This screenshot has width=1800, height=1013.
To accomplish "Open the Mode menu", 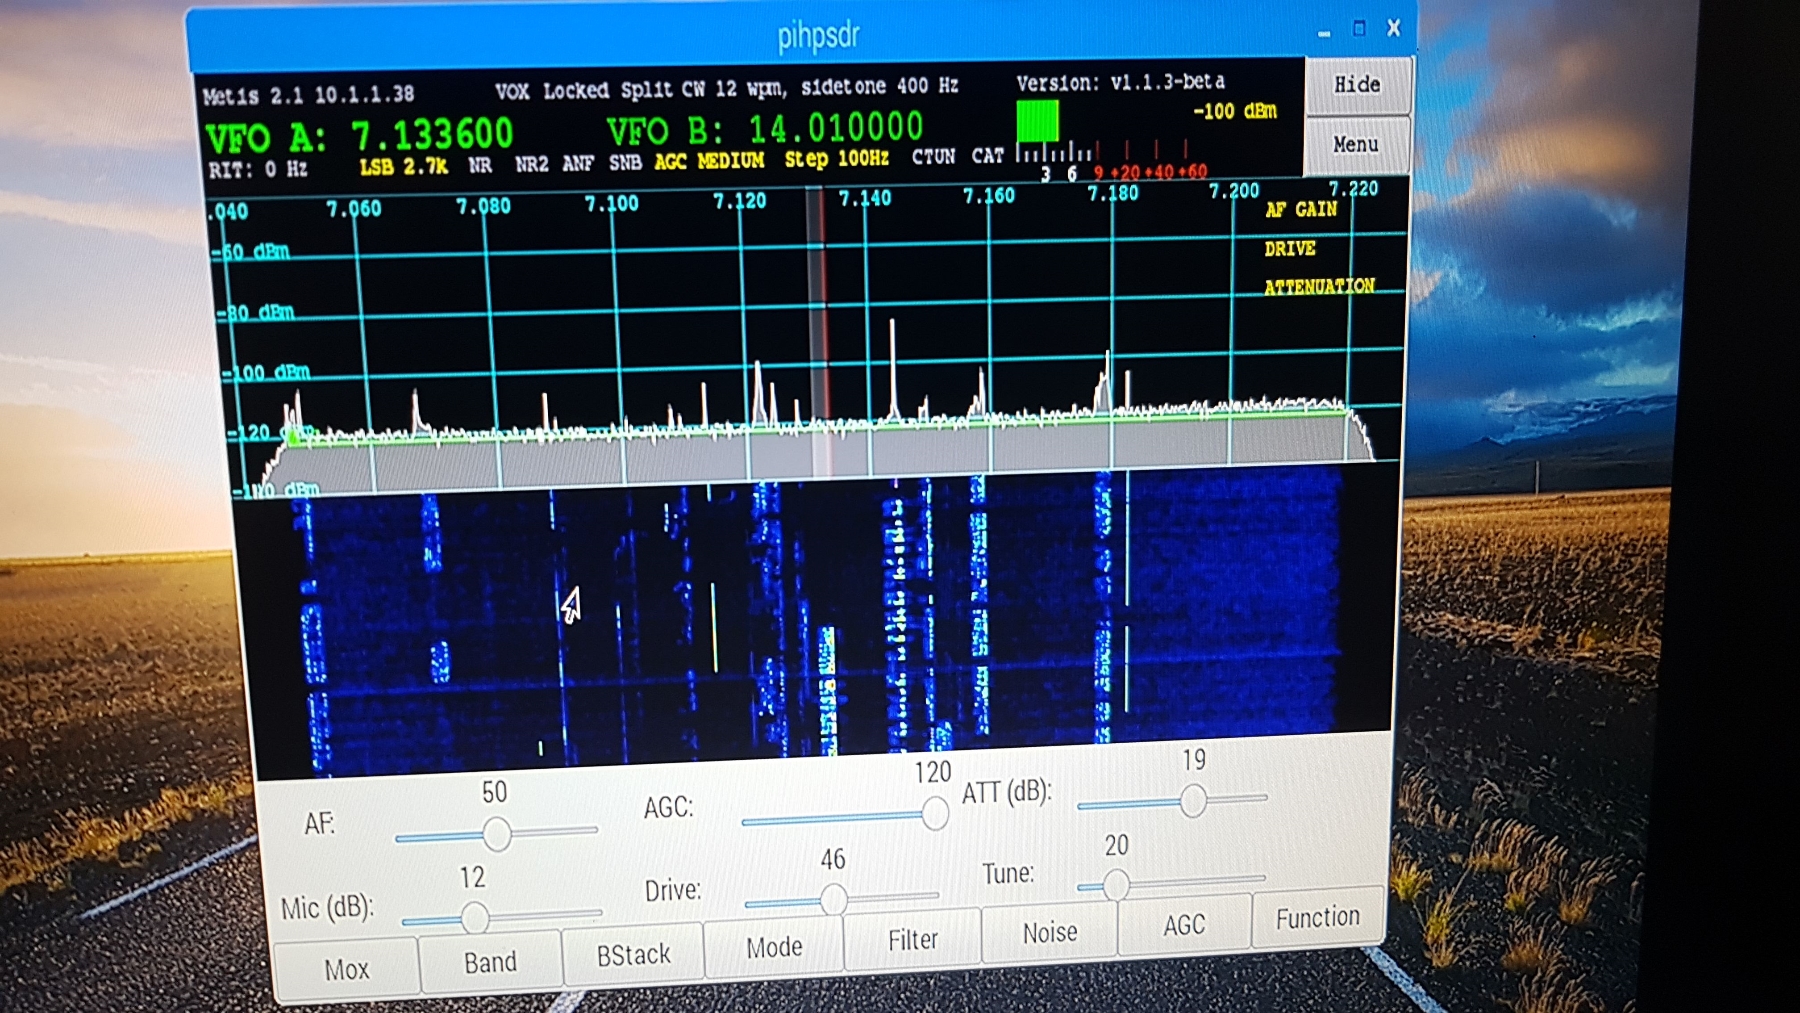I will (x=774, y=946).
